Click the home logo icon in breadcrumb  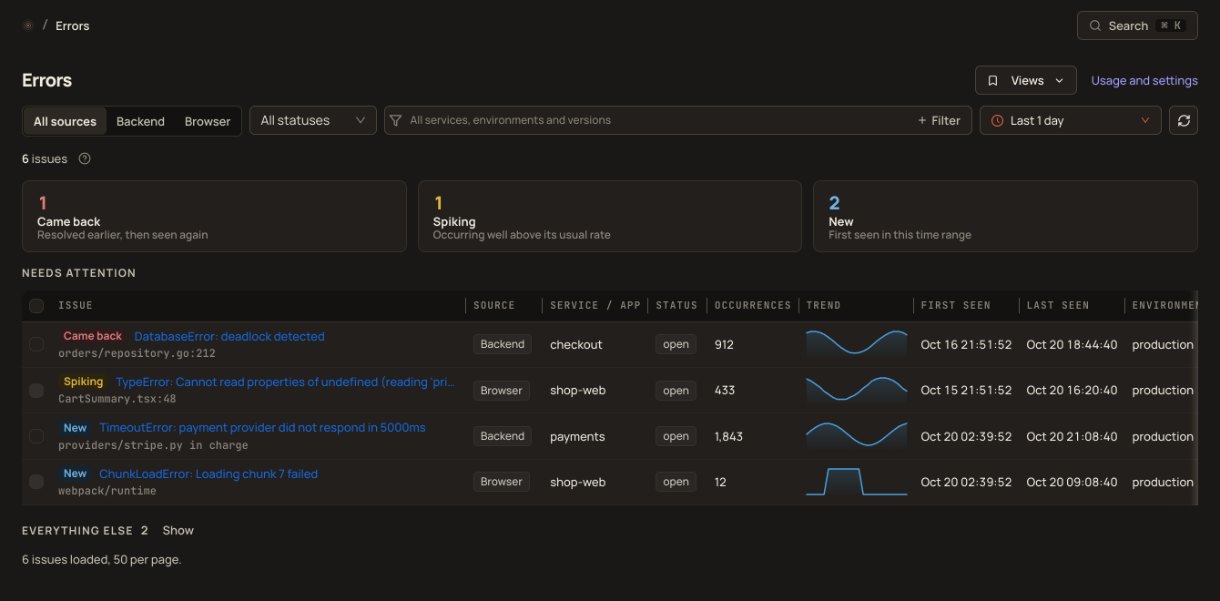[28, 25]
